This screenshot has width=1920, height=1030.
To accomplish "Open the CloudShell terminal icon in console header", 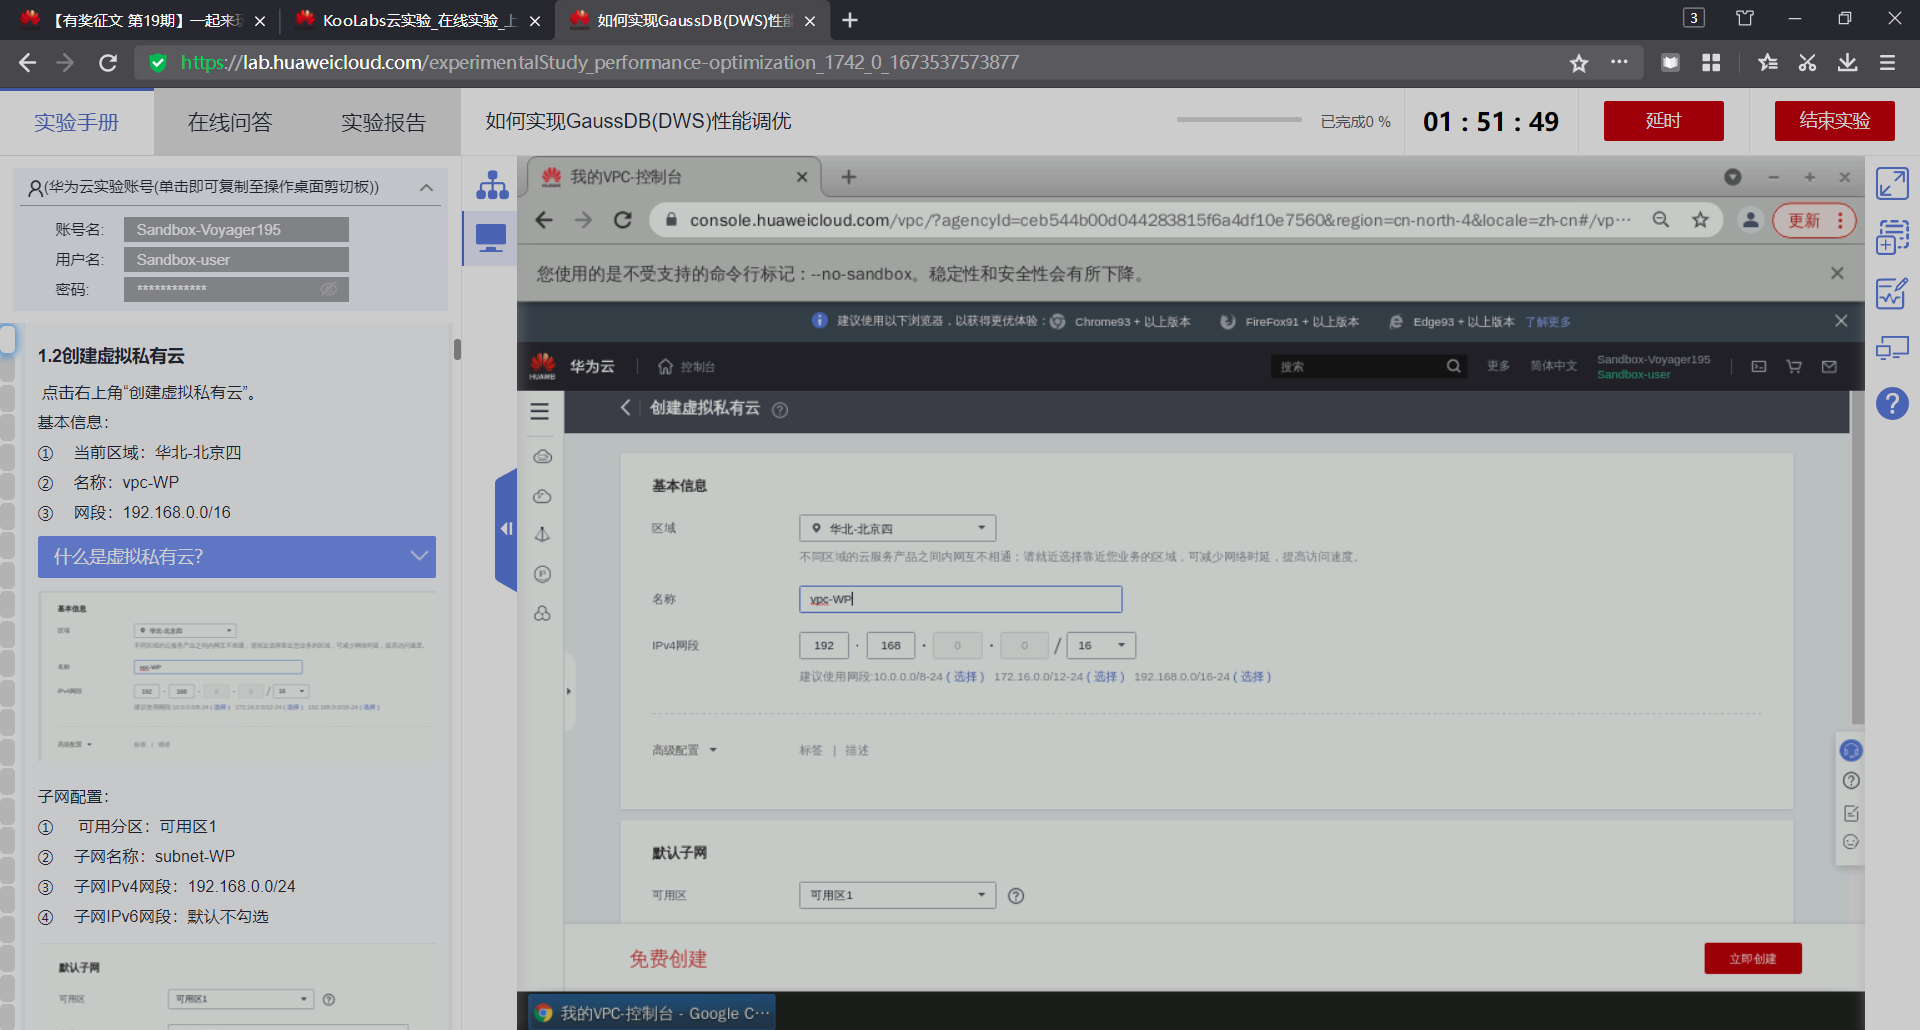I will (x=1759, y=367).
